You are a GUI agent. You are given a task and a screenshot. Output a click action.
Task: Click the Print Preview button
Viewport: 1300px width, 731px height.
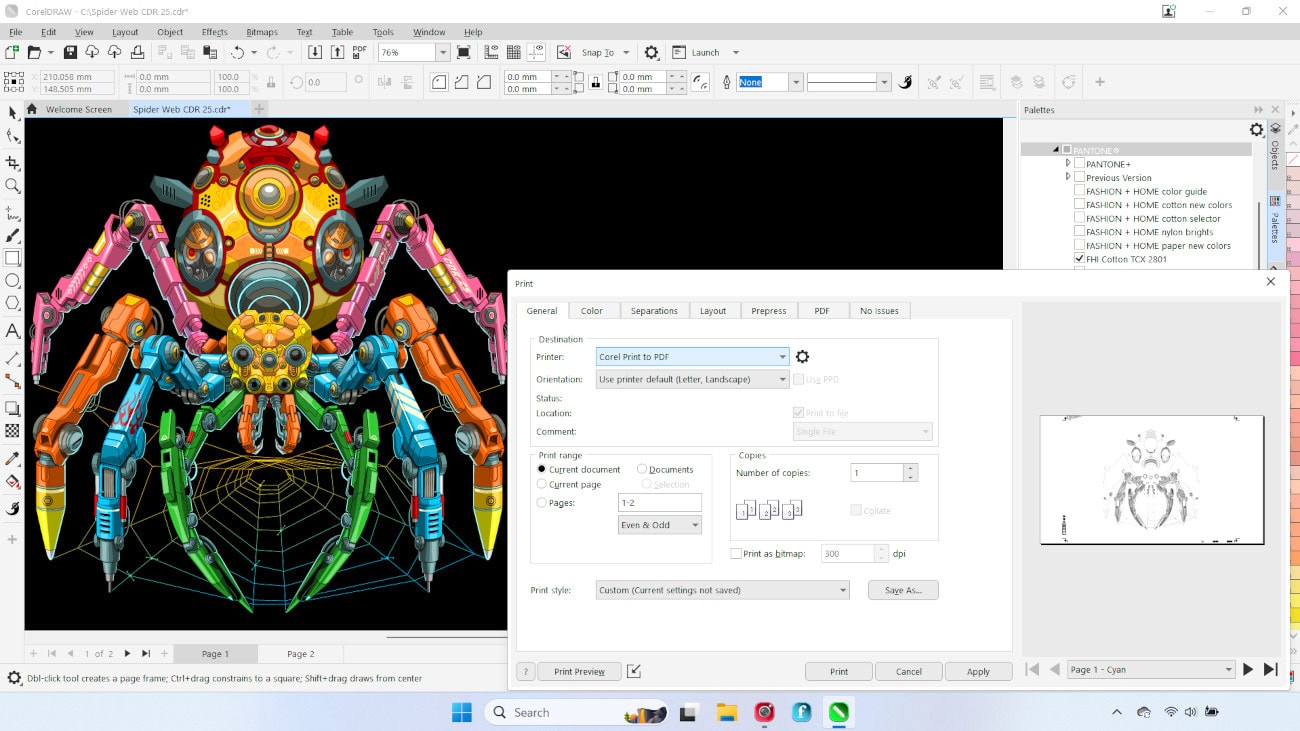coord(579,671)
